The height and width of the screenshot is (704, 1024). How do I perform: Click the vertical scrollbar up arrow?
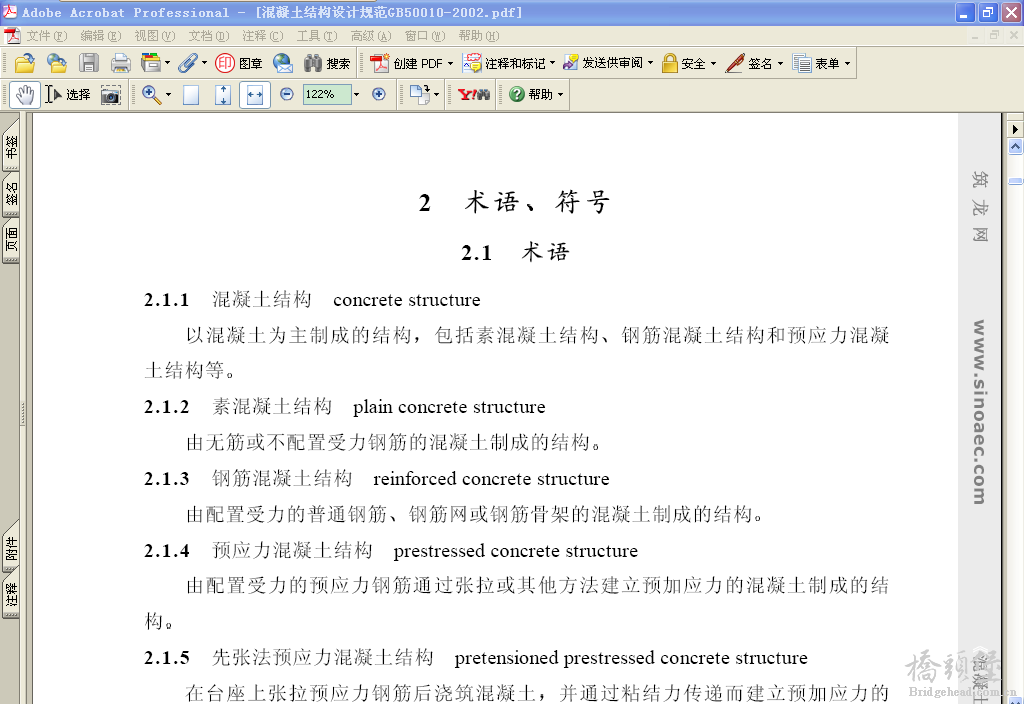(x=1015, y=147)
